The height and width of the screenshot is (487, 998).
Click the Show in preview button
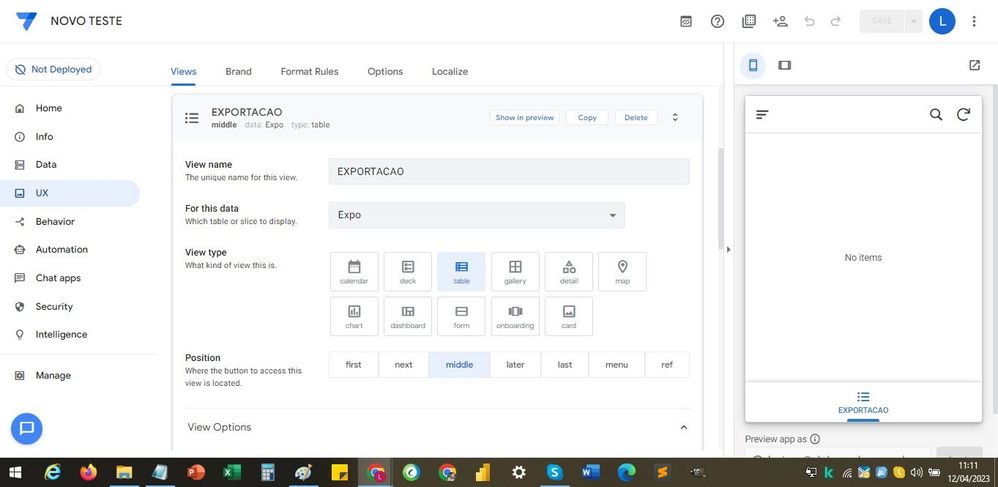(524, 118)
